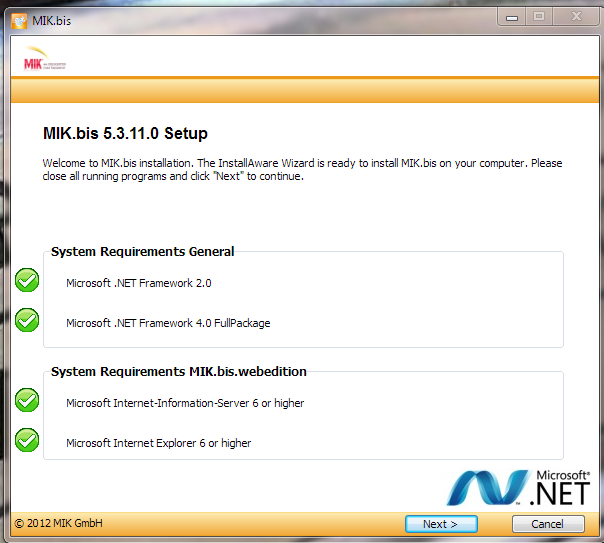The width and height of the screenshot is (604, 543).
Task: Click the MIK company logo in header
Action: (44, 59)
